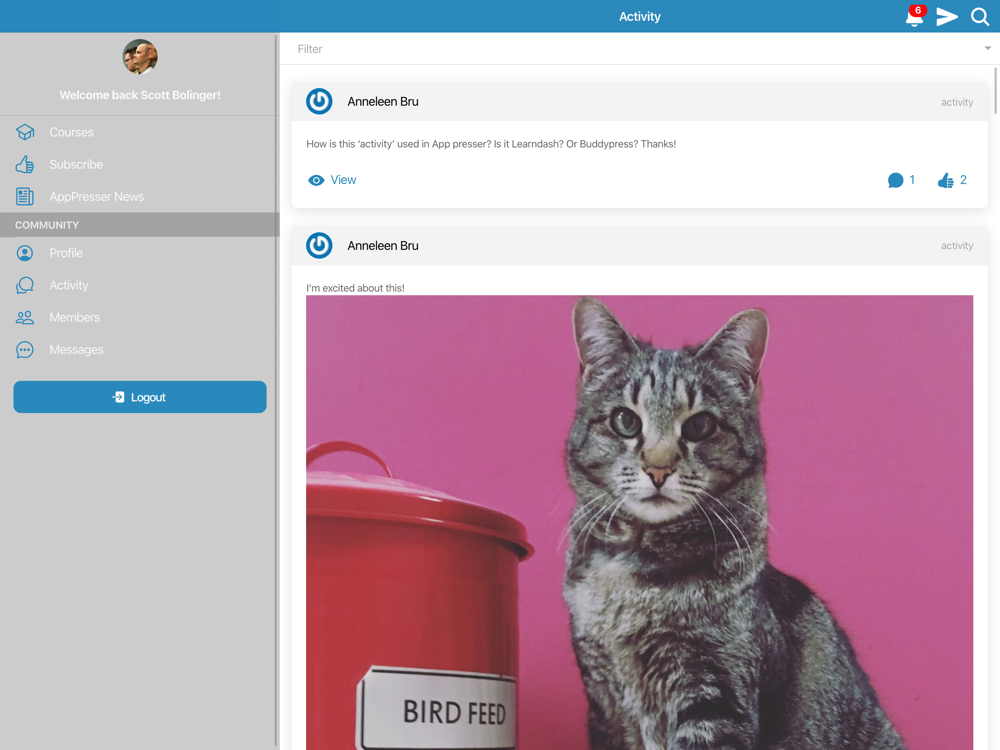The height and width of the screenshot is (750, 1000).
Task: Open the Members menu entry
Action: click(x=140, y=318)
